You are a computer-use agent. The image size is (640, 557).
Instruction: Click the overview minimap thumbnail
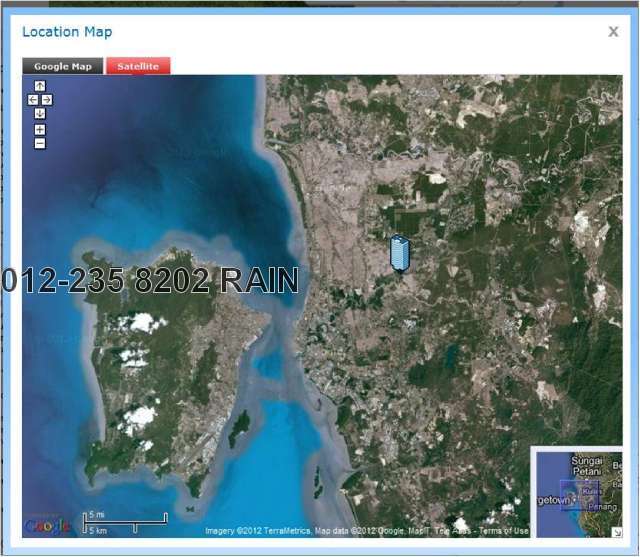(x=579, y=495)
